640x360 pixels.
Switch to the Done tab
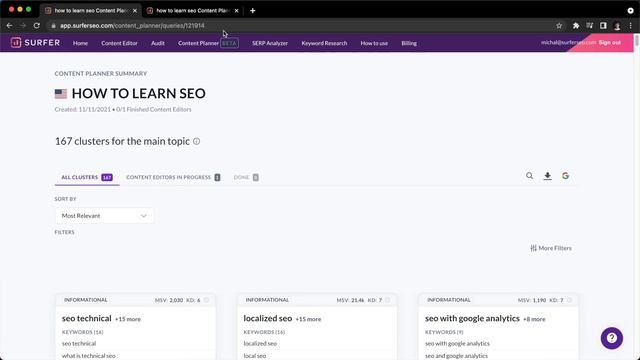pos(246,177)
